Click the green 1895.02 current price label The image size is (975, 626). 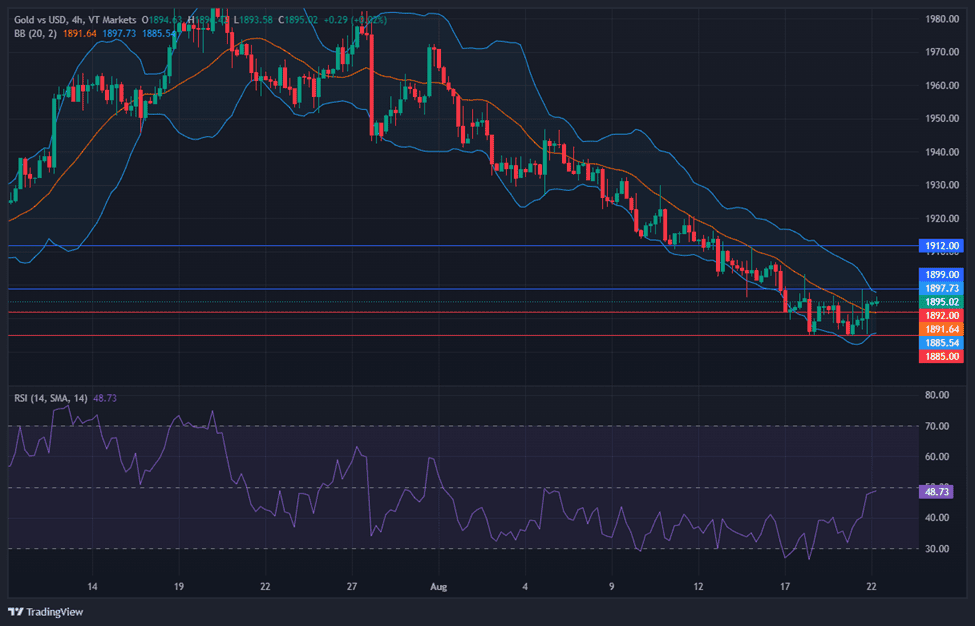(941, 301)
